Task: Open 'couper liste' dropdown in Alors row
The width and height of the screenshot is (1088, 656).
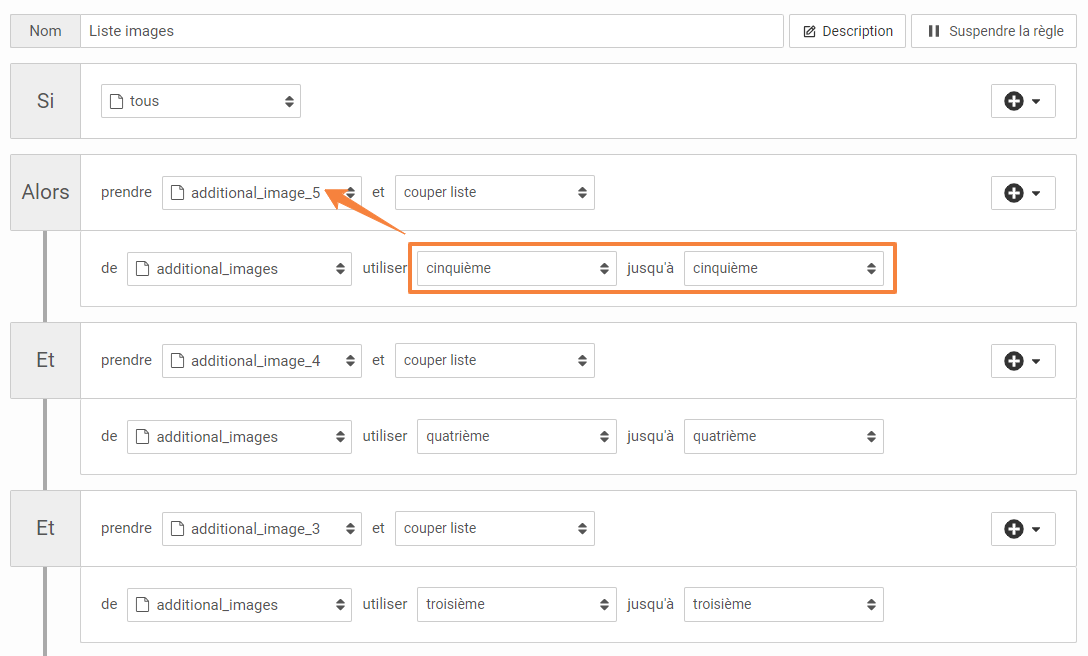Action: [494, 193]
